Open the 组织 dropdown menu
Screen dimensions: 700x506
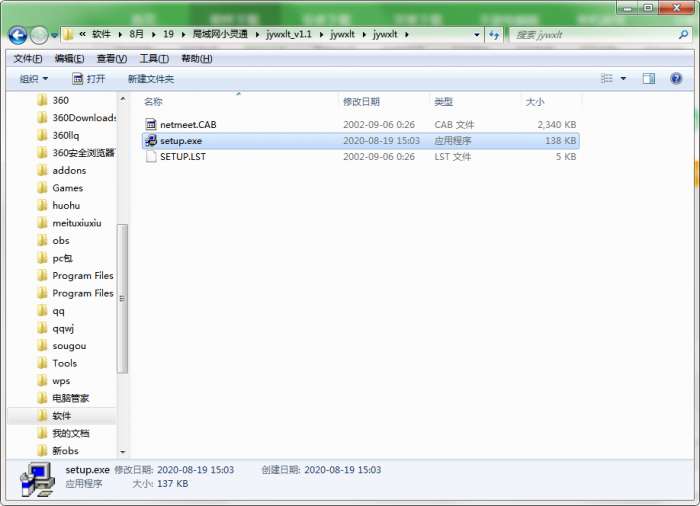pyautogui.click(x=34, y=79)
